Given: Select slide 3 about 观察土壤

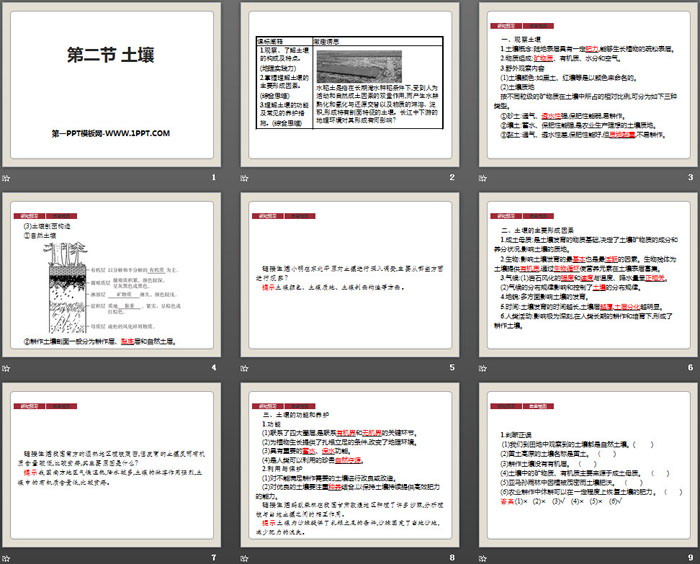Looking at the screenshot, I should (x=588, y=85).
